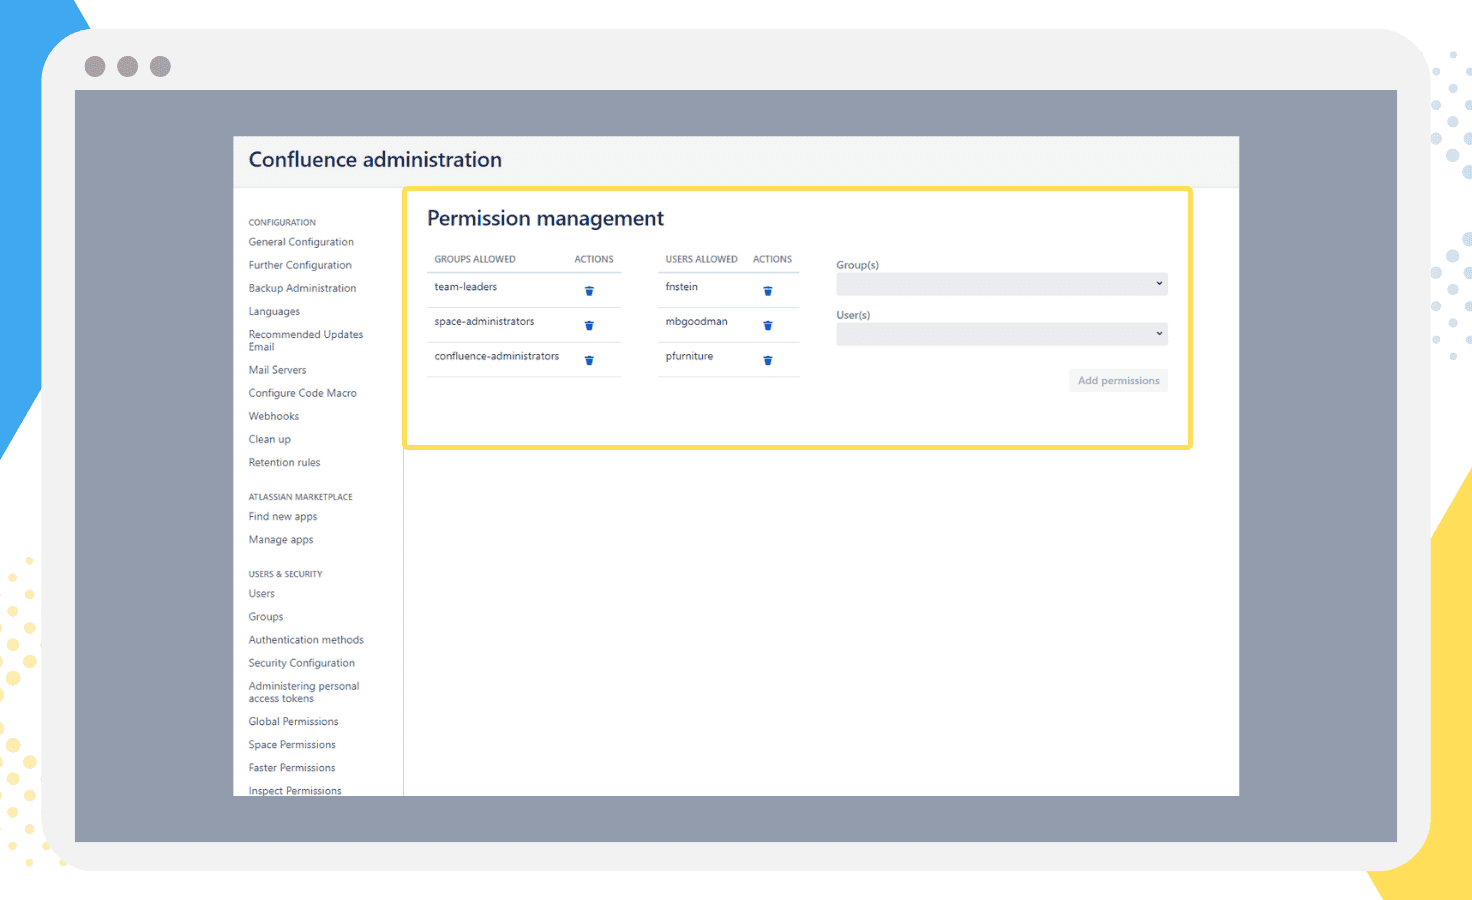This screenshot has height=900, width=1472.
Task: Click the GROUPS ALLOWED column header
Action: 475,259
